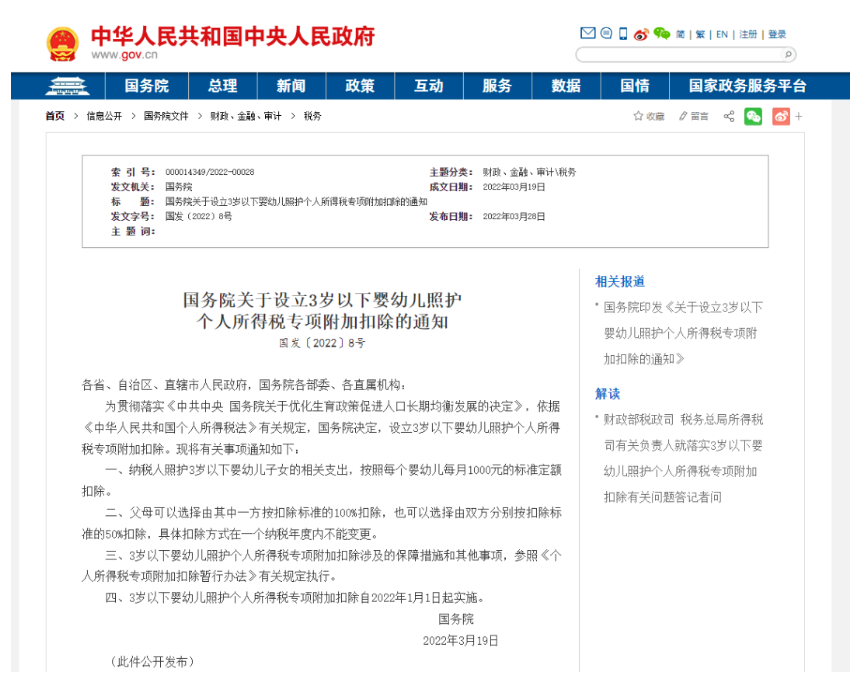Open the 国情 nav menu
856x687 pixels.
tap(635, 86)
